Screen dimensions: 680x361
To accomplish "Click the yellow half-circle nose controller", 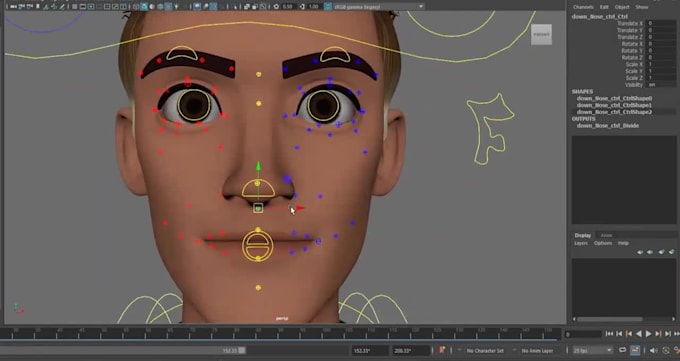I will tap(258, 190).
